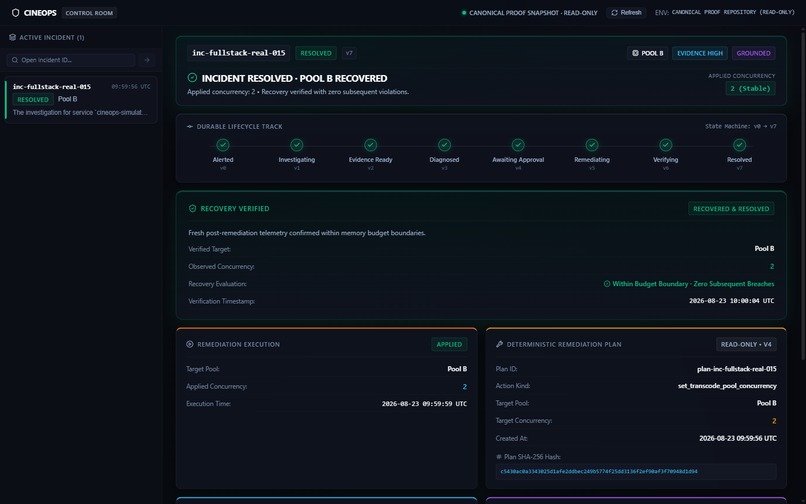Click the Created At value 09:59:56 UTC
The image size is (806, 504).
(x=738, y=439)
